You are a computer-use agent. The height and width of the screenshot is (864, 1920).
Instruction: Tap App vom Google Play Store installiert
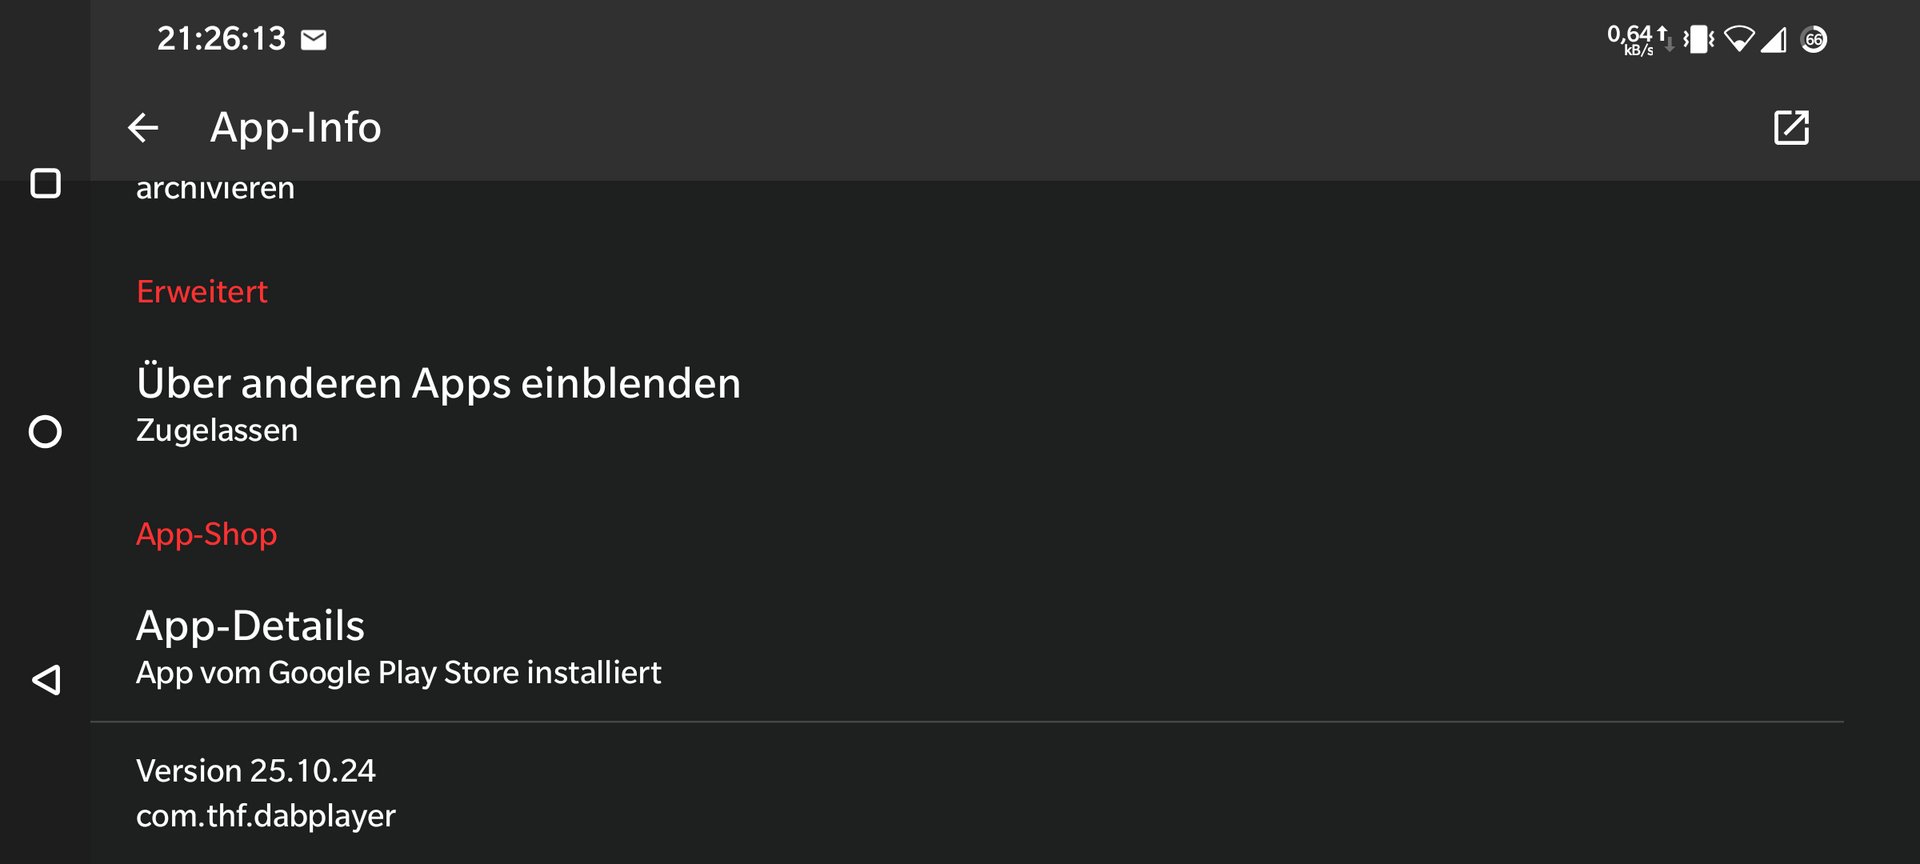click(x=398, y=673)
